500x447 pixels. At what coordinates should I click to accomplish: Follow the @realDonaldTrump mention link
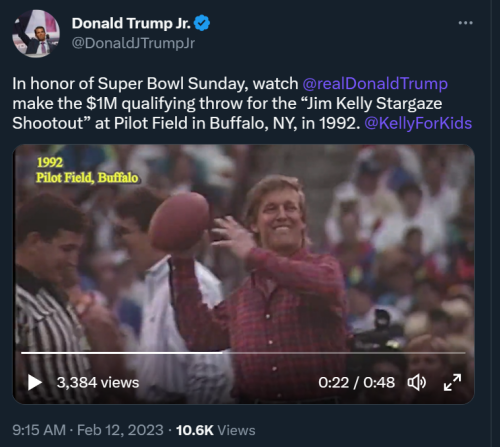(375, 83)
